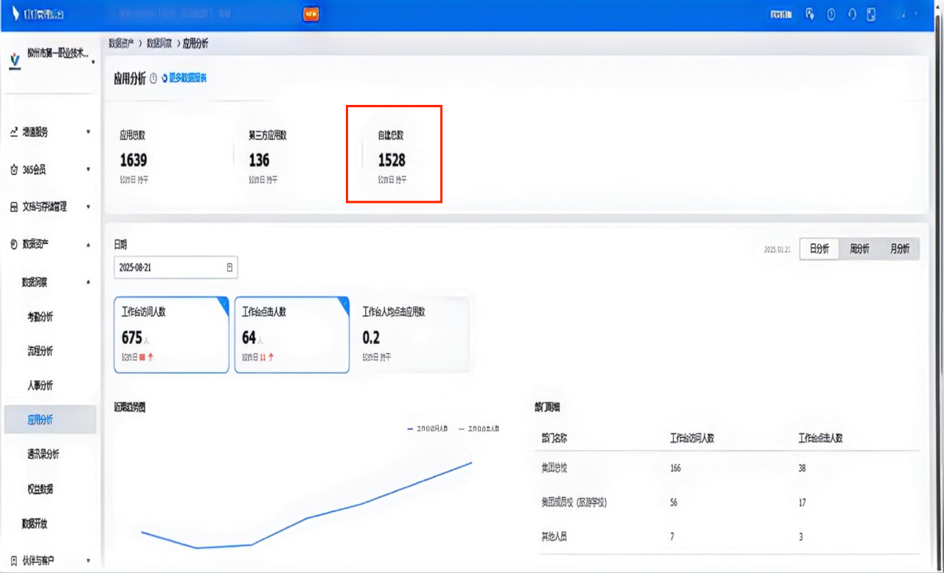The width and height of the screenshot is (944, 573).
Task: Click the blue trend line in the chart
Action: tap(306, 518)
